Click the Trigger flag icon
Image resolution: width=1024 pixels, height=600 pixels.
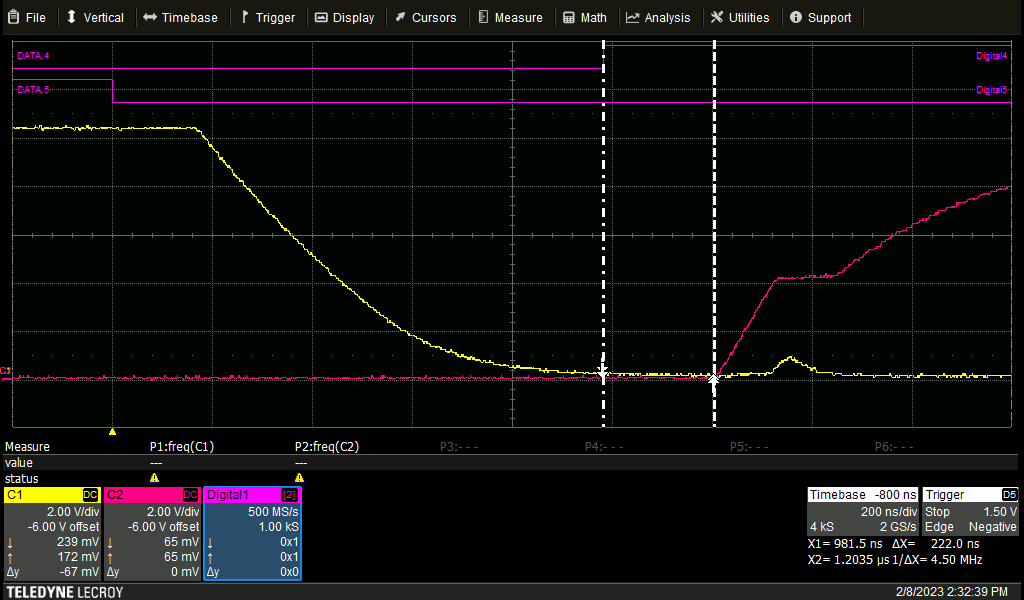[x=245, y=17]
